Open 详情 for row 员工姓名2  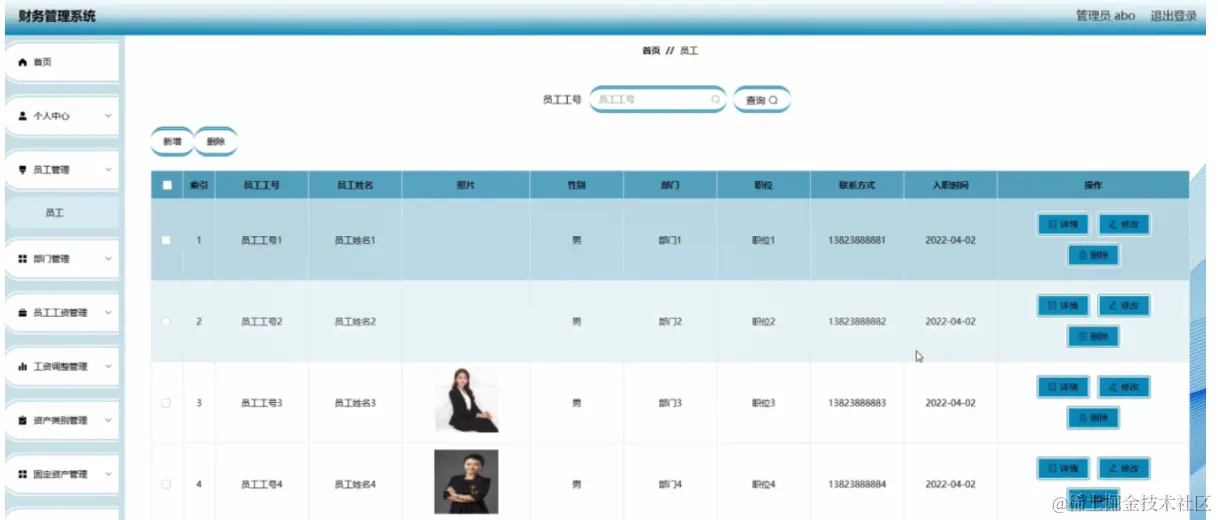click(x=1062, y=305)
